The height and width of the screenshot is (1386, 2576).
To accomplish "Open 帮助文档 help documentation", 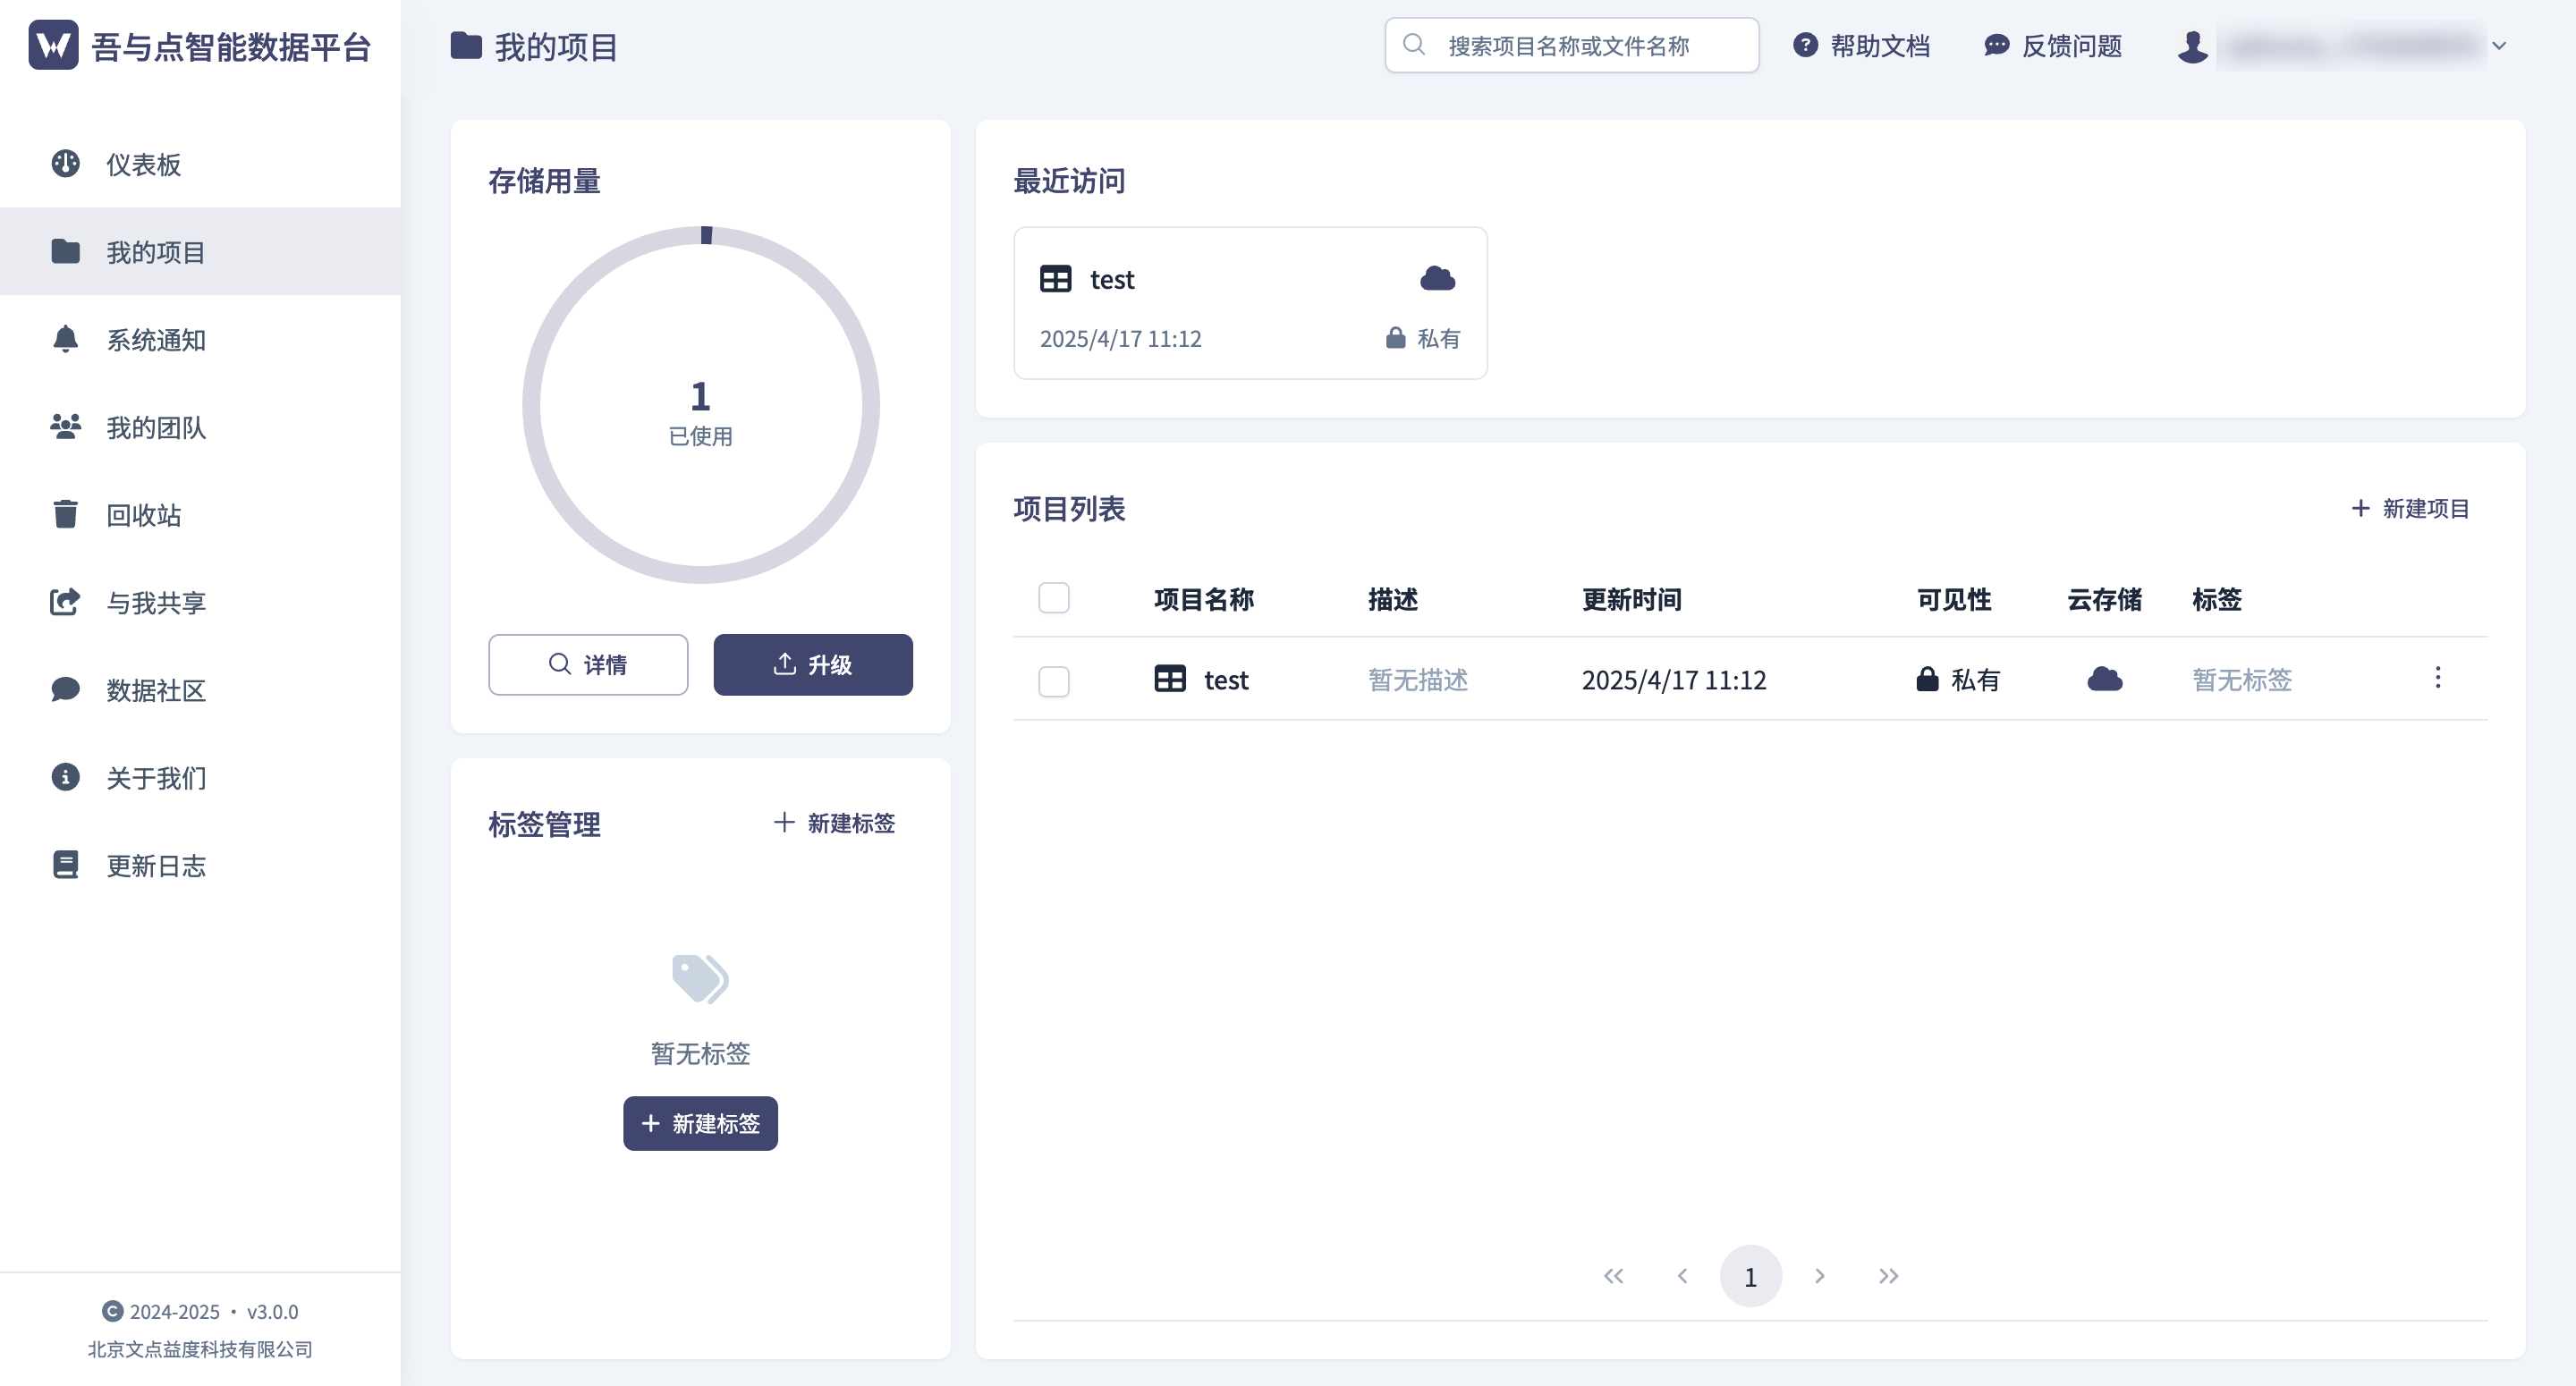I will (1862, 46).
